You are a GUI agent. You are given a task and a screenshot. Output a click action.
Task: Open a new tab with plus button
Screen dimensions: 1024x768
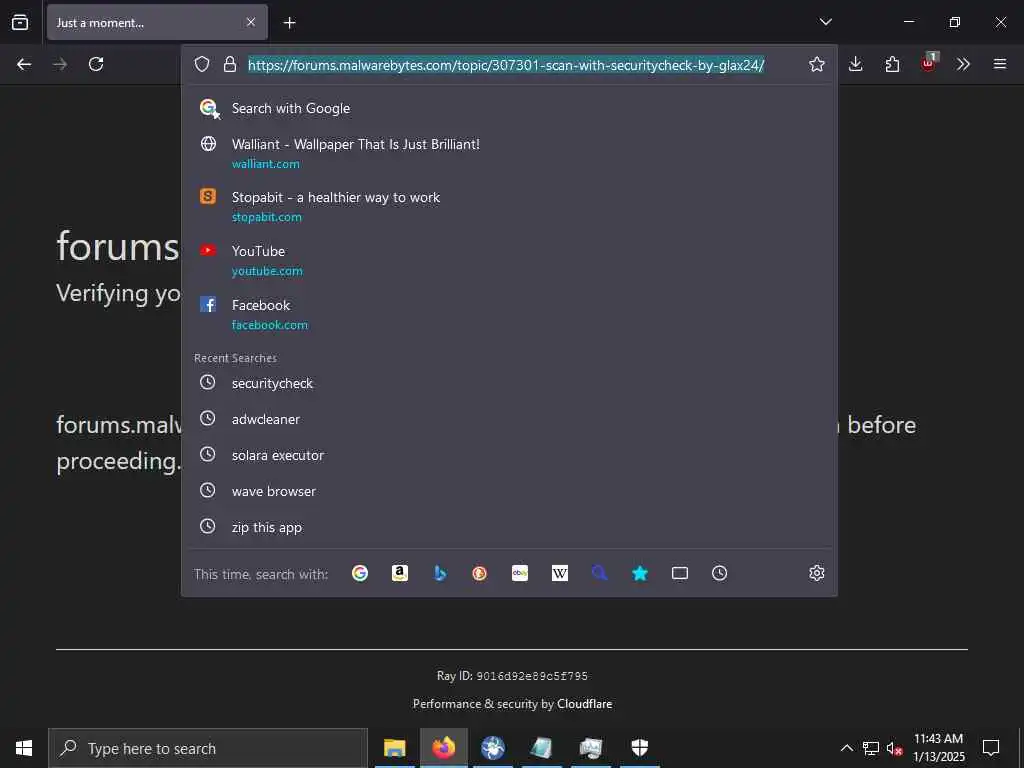(x=289, y=23)
